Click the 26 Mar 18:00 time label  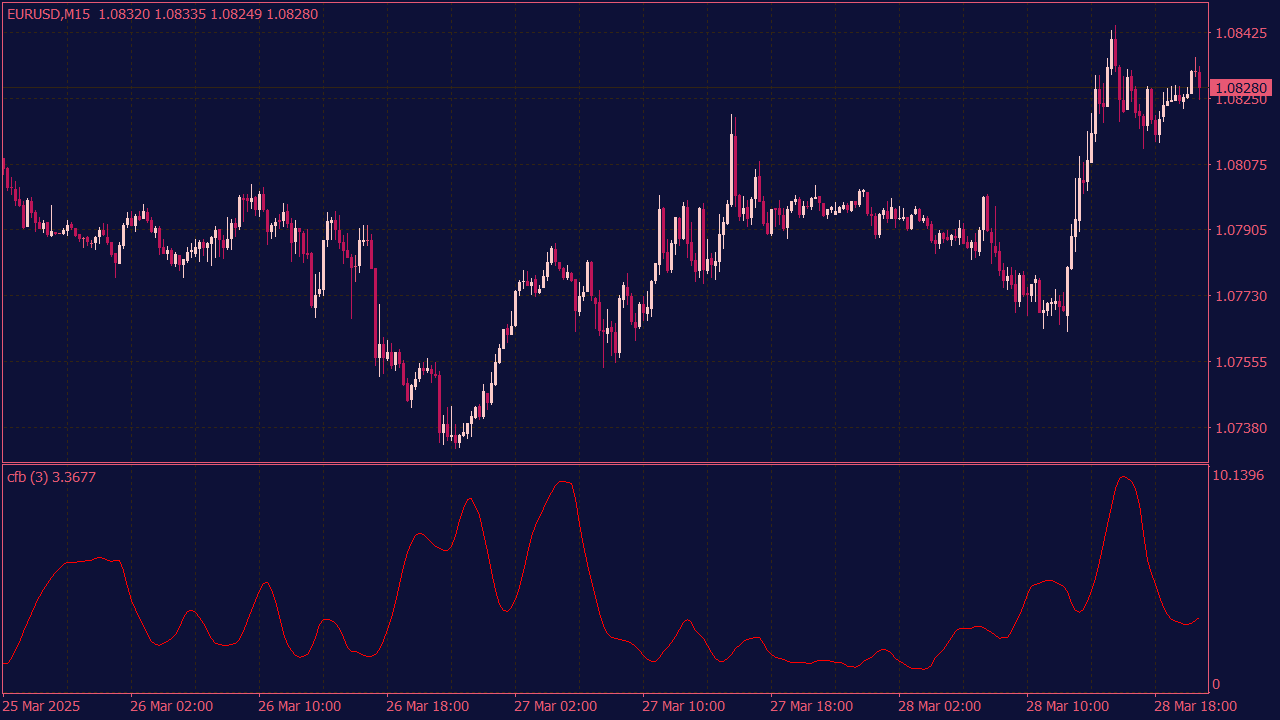(428, 706)
